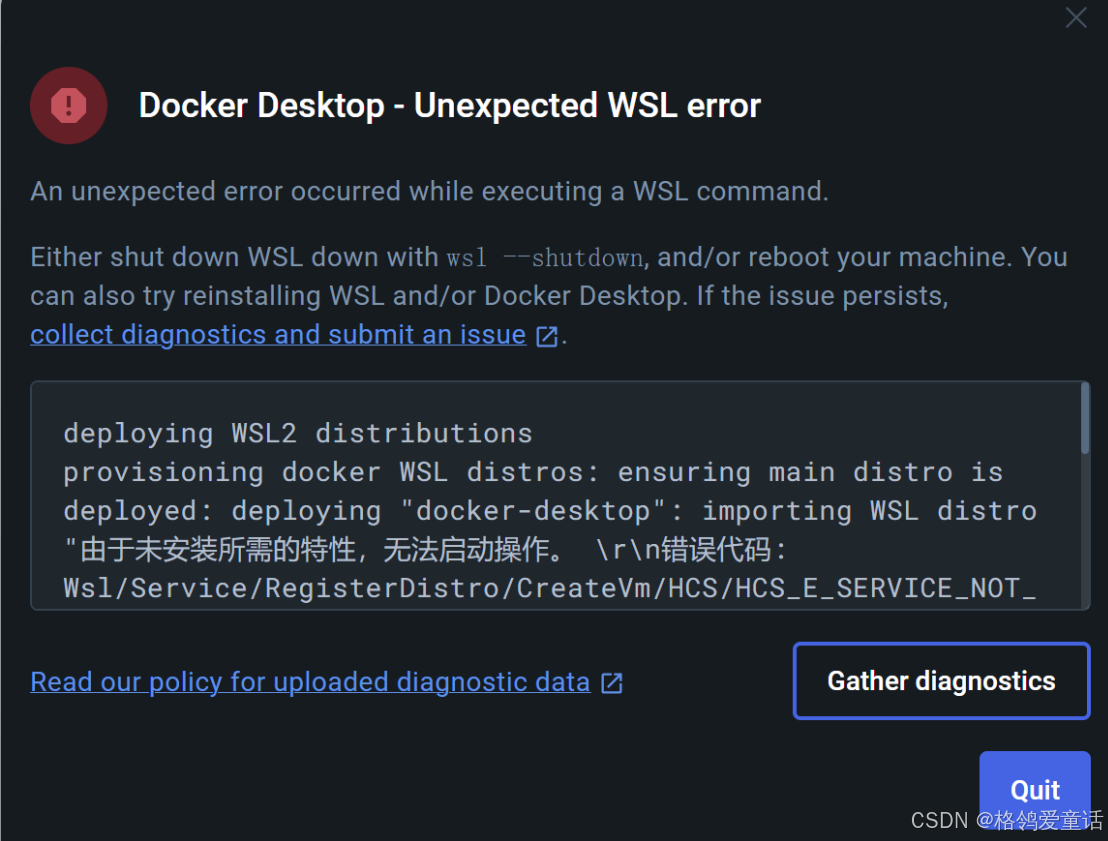
Task: Click the deploying WSL2 distributions log line
Action: coord(297,433)
